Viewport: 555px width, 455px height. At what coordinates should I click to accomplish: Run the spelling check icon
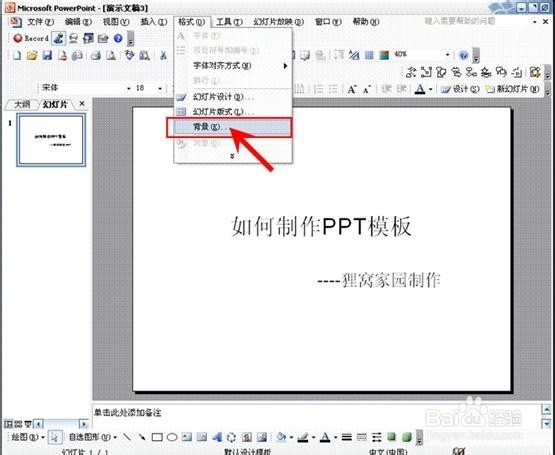(x=130, y=55)
